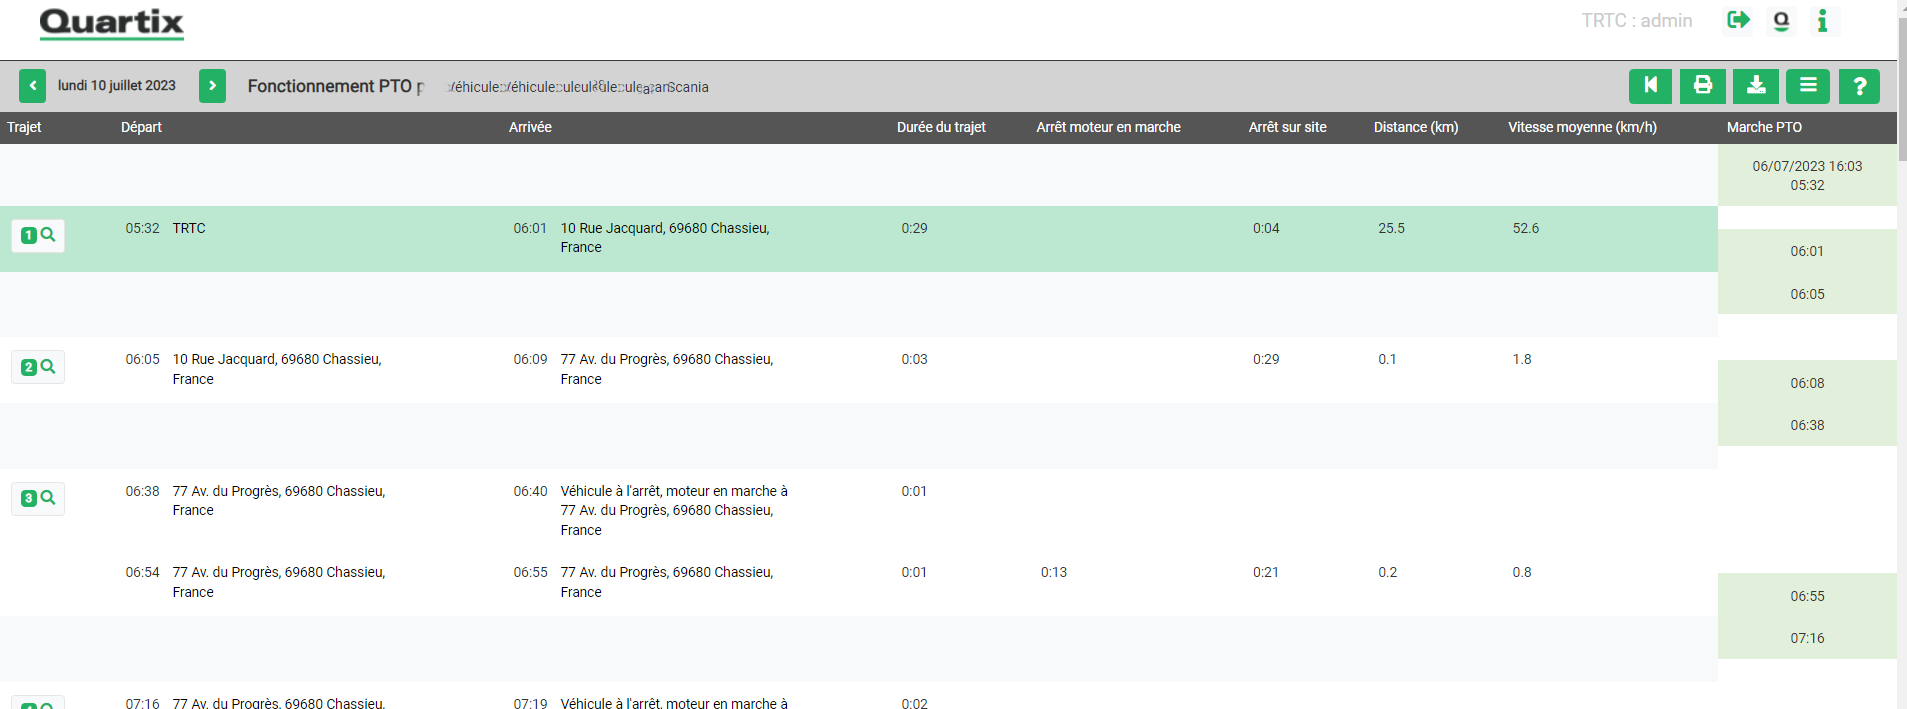The image size is (1907, 709).
Task: Open the help question mark button
Action: (1859, 86)
